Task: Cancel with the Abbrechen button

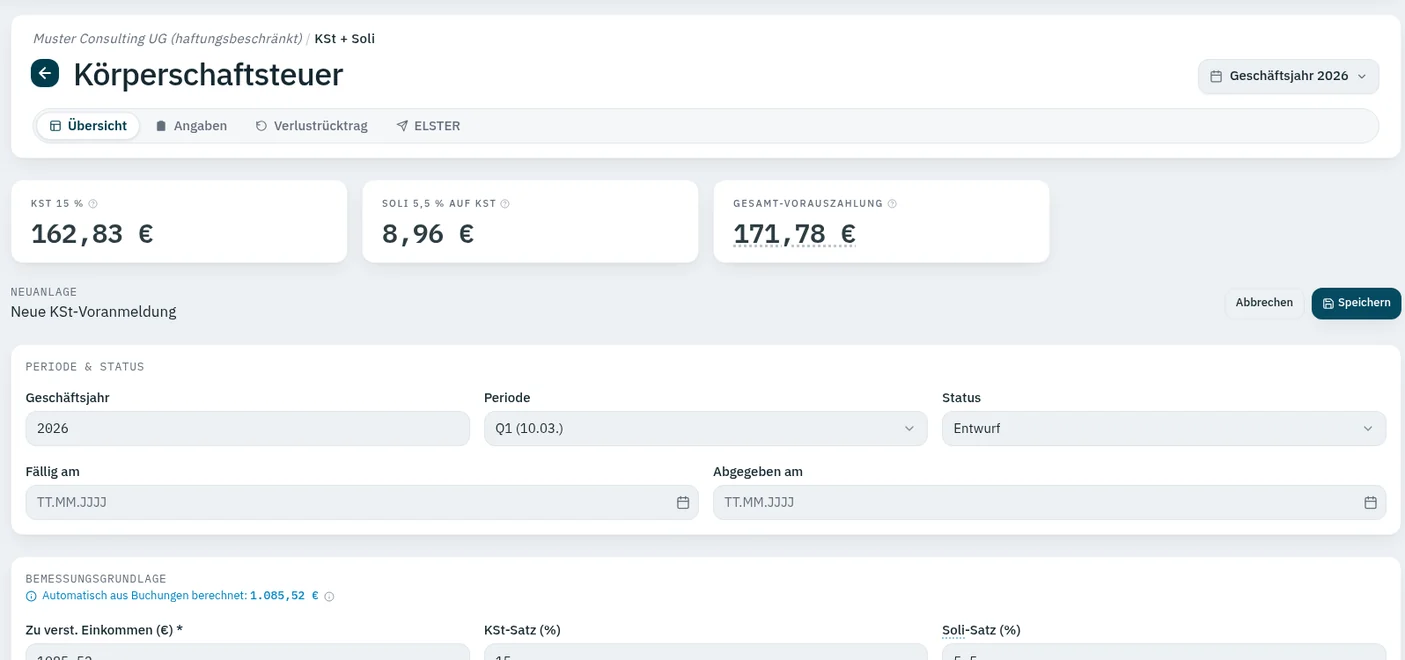Action: 1264,302
